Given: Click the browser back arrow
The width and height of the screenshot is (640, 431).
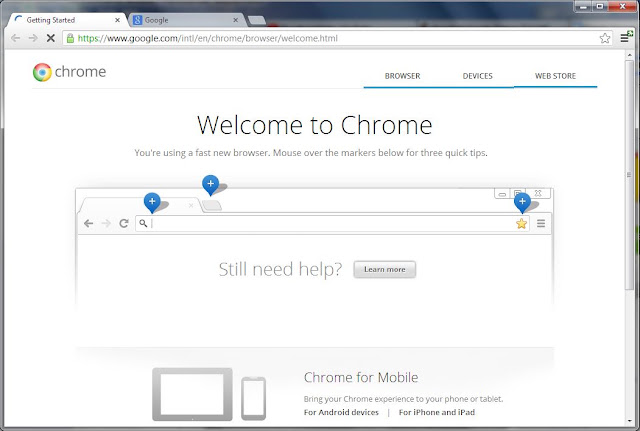Looking at the screenshot, I should click(x=16, y=38).
